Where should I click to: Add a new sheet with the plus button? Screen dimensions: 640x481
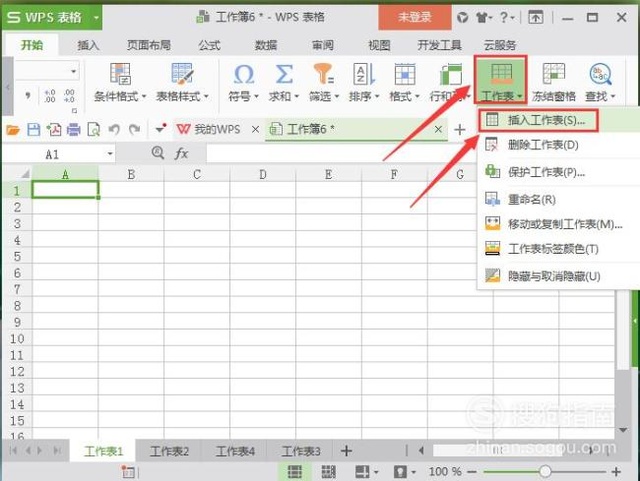coord(346,451)
